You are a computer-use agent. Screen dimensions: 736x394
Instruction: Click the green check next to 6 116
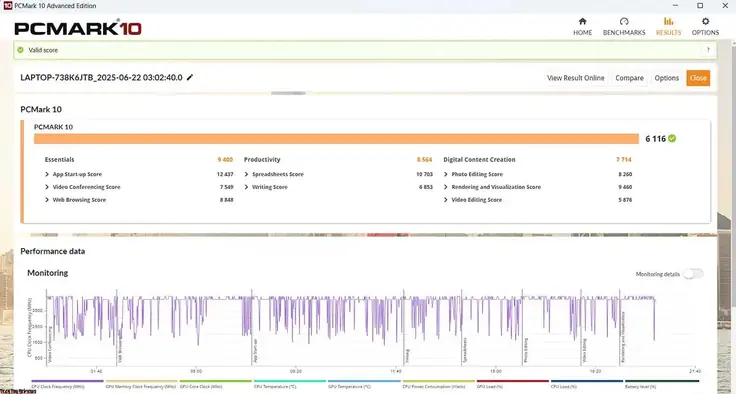(x=672, y=139)
